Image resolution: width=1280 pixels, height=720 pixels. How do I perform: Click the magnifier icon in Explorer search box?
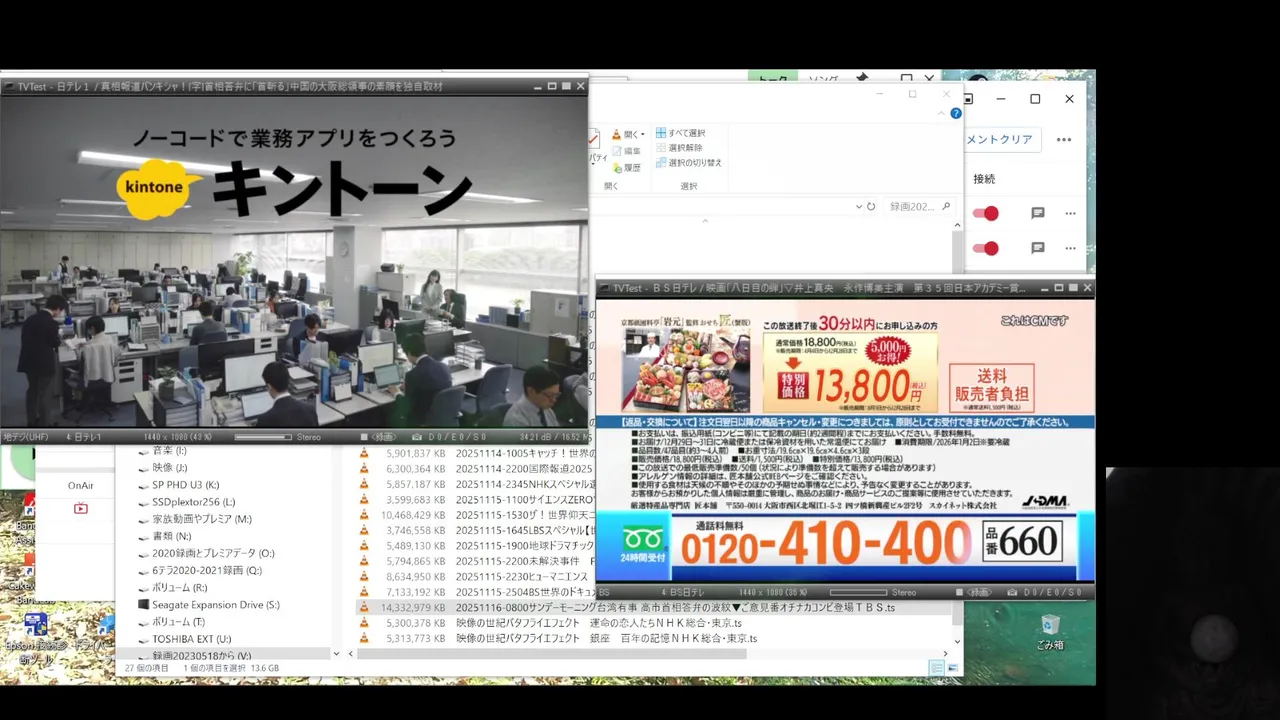(946, 206)
